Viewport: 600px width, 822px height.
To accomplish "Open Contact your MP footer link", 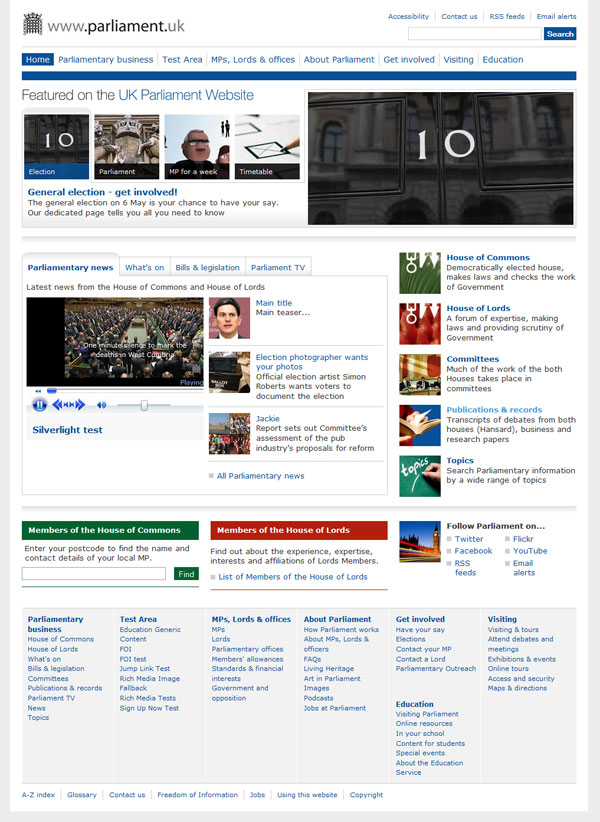I will (423, 649).
